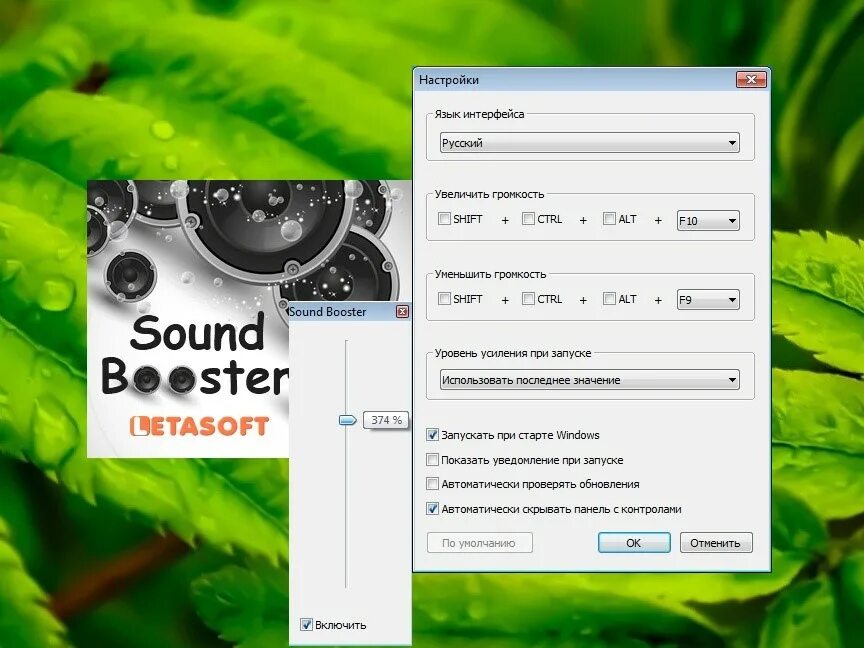
Task: Expand the Использовать последнее значение dropdown
Action: [x=590, y=380]
